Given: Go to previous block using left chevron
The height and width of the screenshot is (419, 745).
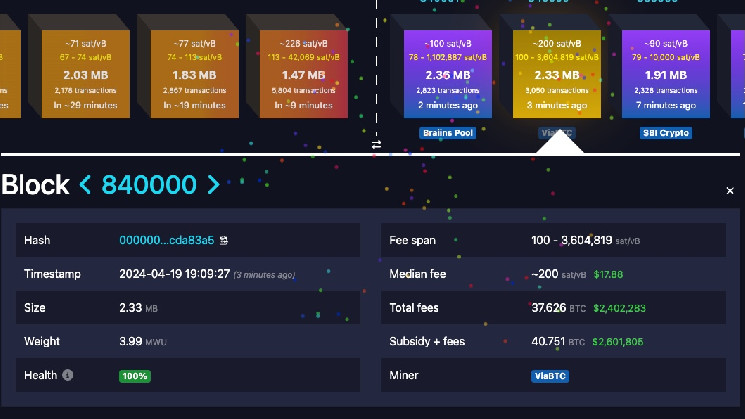Looking at the screenshot, I should click(85, 184).
